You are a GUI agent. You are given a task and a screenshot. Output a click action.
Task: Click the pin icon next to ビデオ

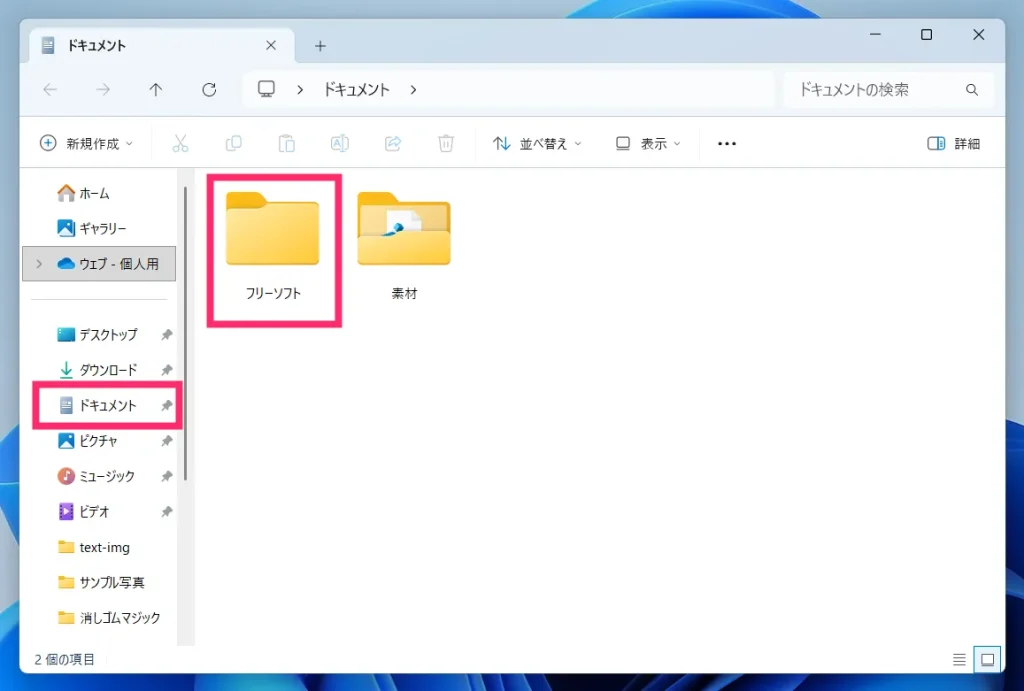(167, 511)
